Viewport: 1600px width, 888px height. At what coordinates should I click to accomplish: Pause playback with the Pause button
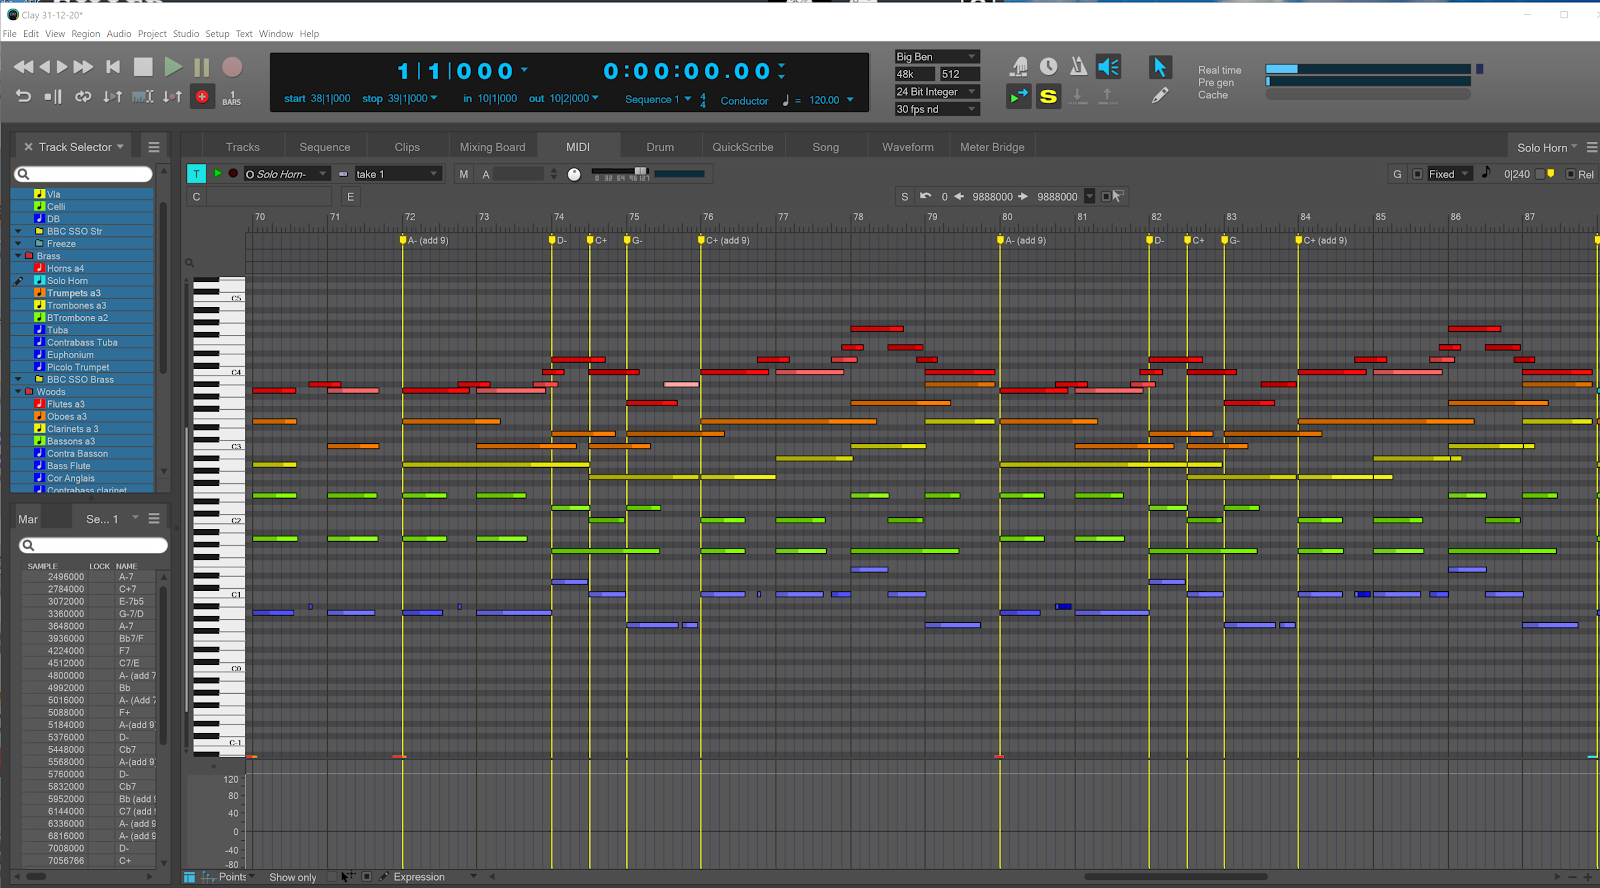tap(202, 67)
